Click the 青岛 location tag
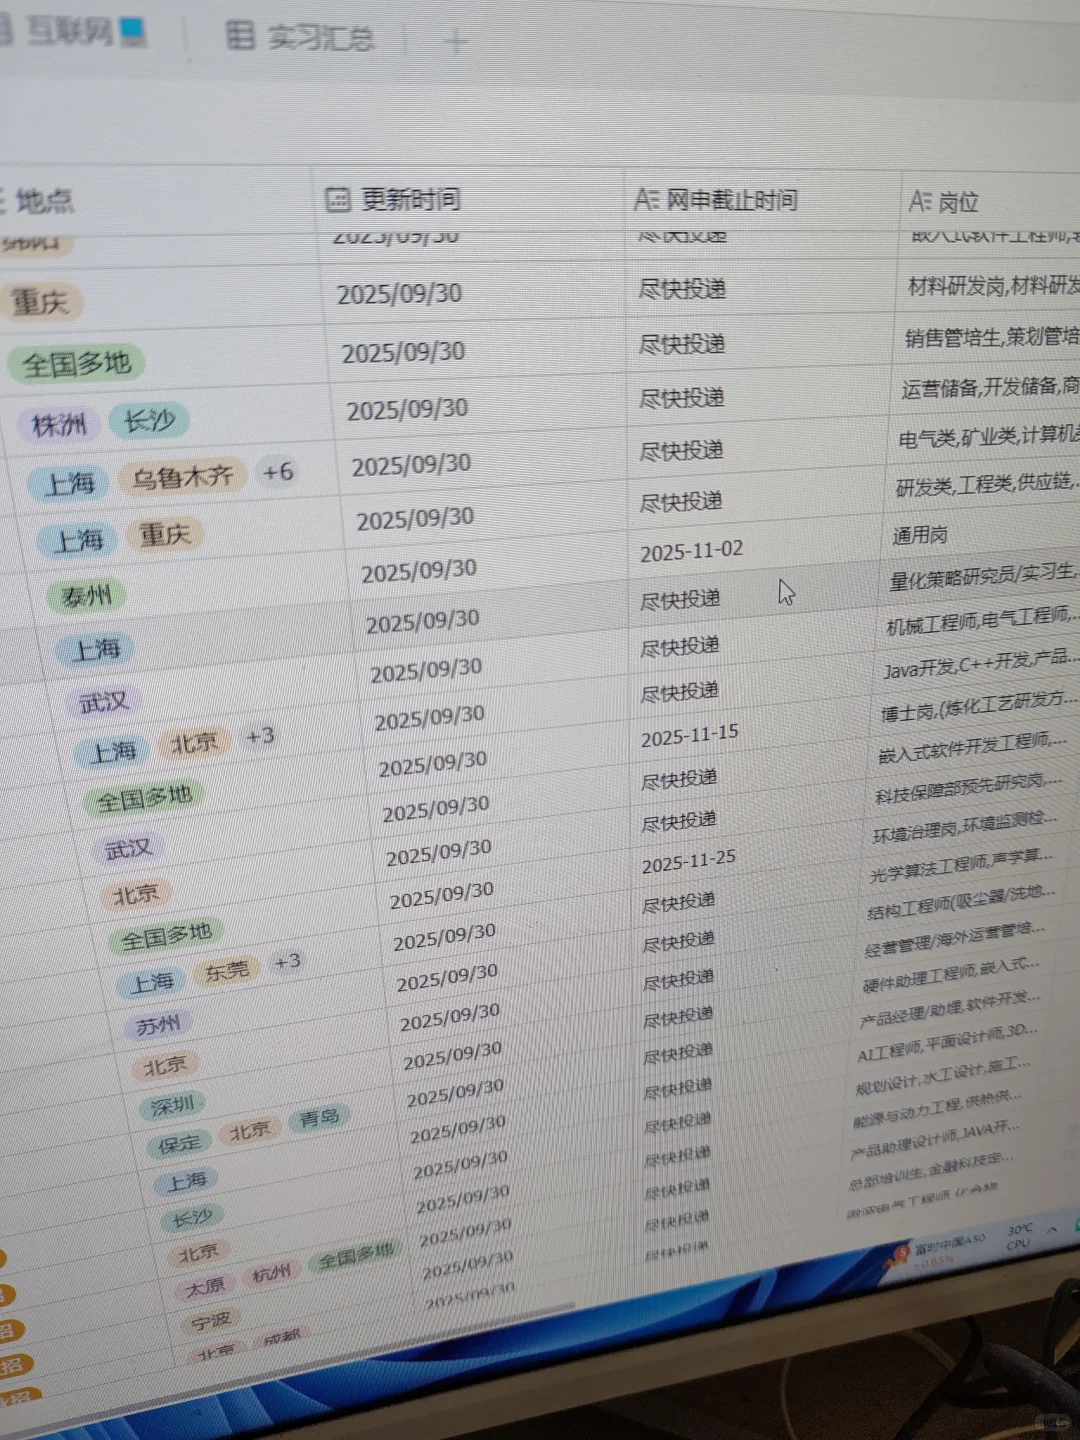Viewport: 1080px width, 1440px height. pyautogui.click(x=319, y=1118)
